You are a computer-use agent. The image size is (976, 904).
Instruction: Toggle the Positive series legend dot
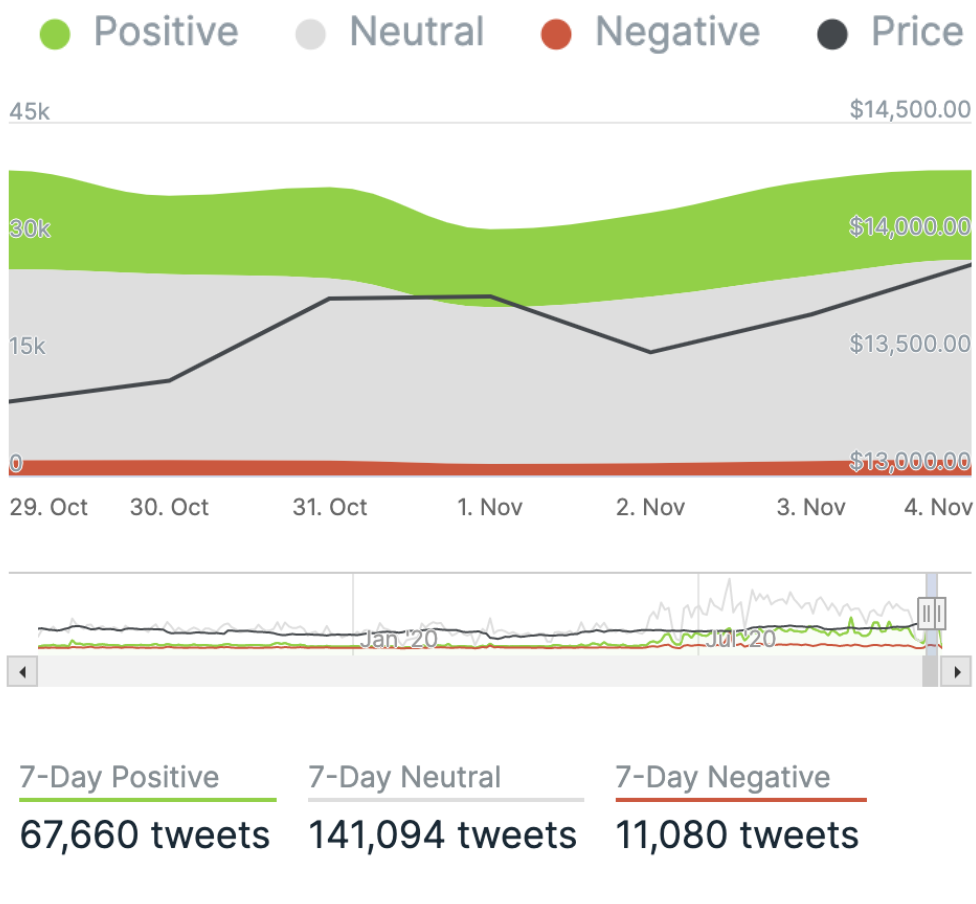point(56,35)
